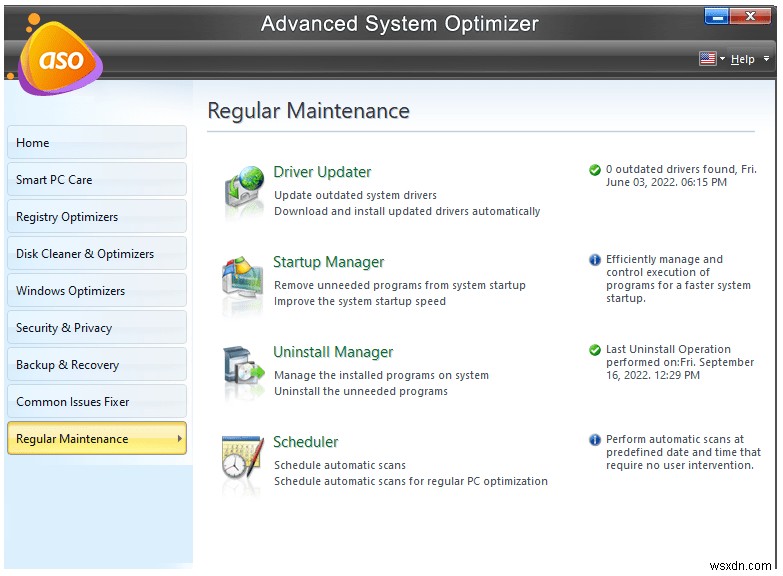Click 'Uninstall the unneeded programs' text
The height and width of the screenshot is (576, 783).
point(361,391)
